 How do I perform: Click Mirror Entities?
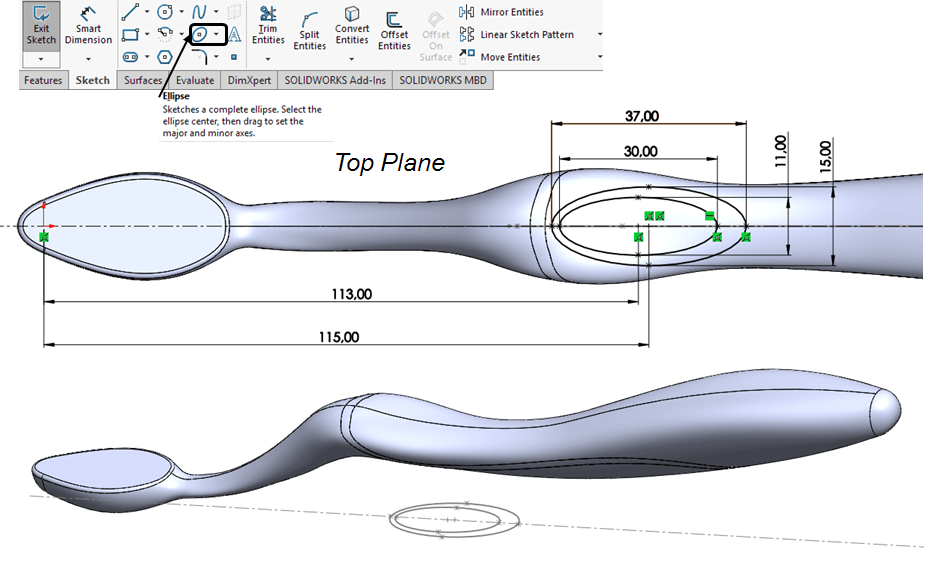(x=512, y=12)
